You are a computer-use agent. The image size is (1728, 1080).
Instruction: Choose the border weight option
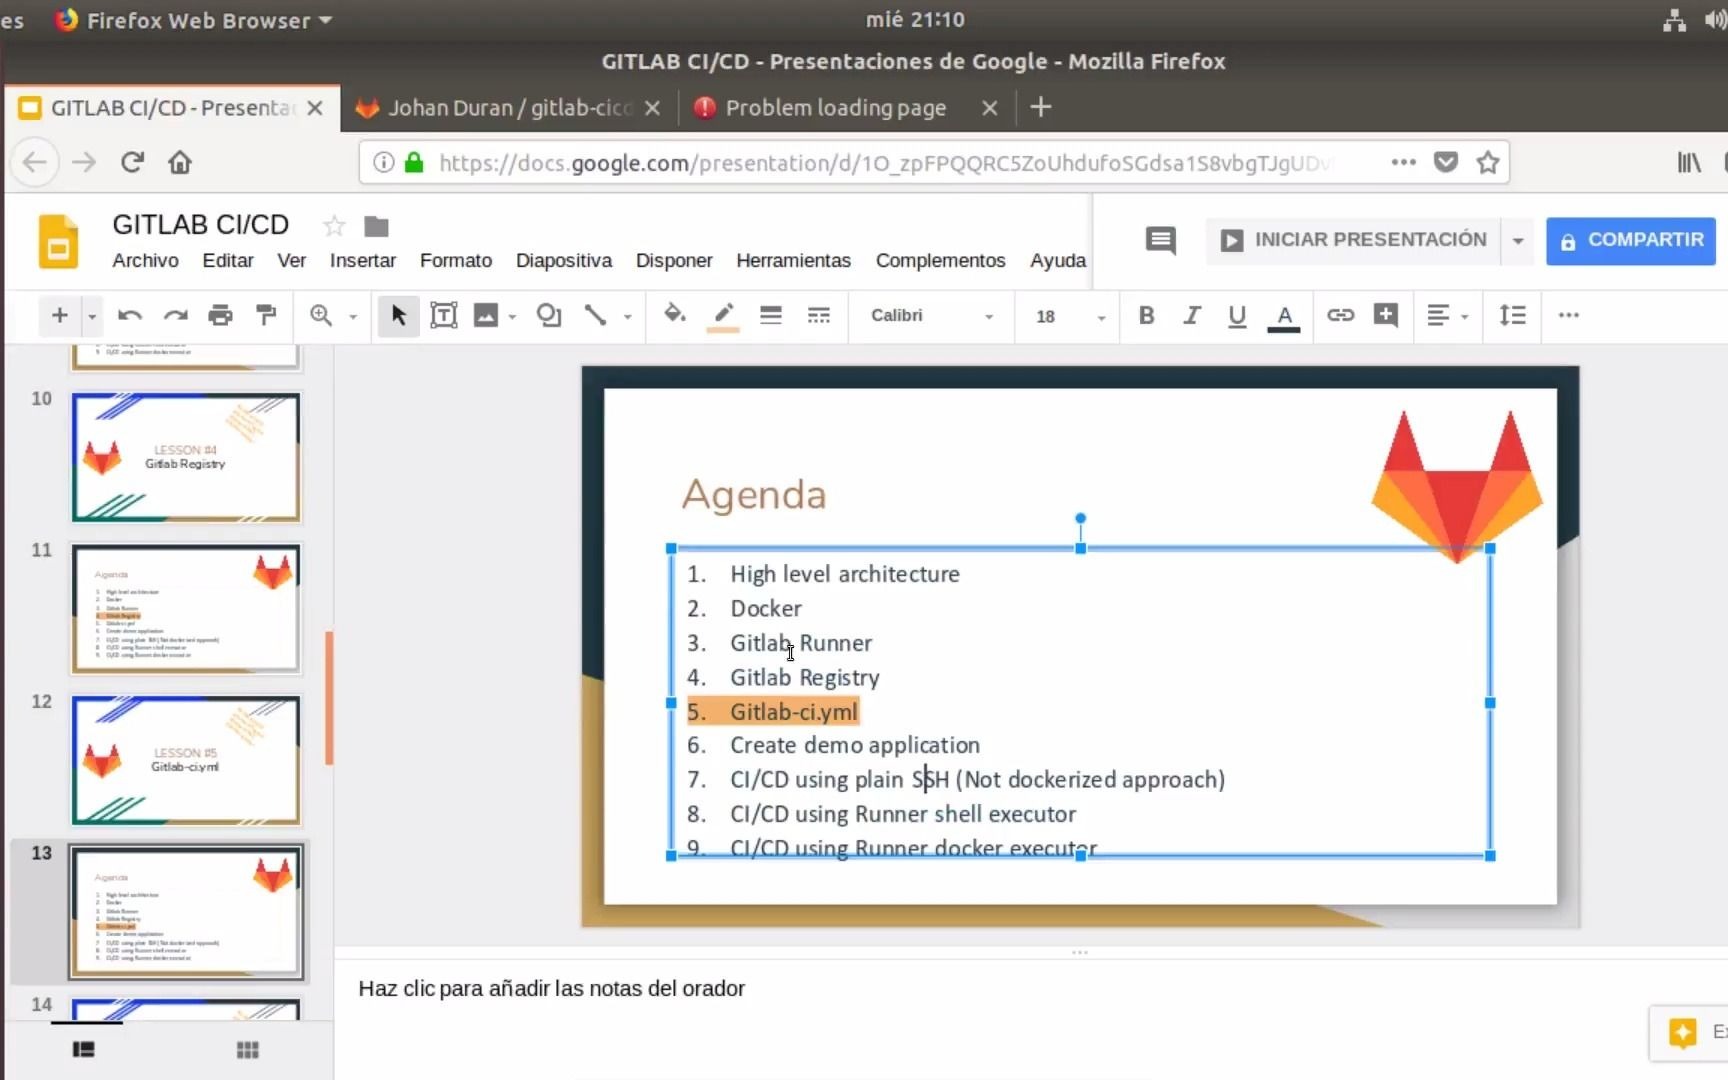click(x=770, y=316)
